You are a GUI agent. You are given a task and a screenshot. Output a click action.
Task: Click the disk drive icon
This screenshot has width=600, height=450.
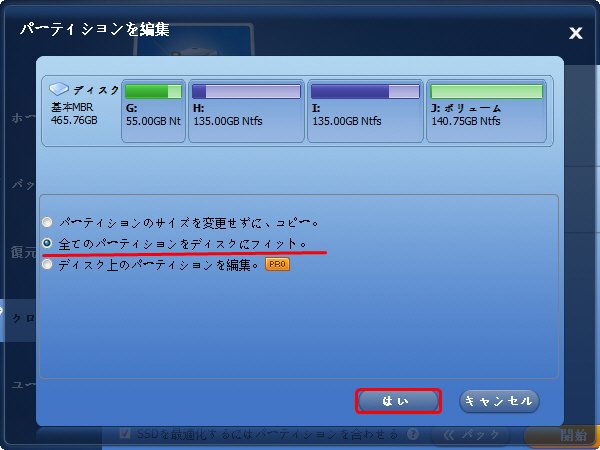click(x=59, y=89)
